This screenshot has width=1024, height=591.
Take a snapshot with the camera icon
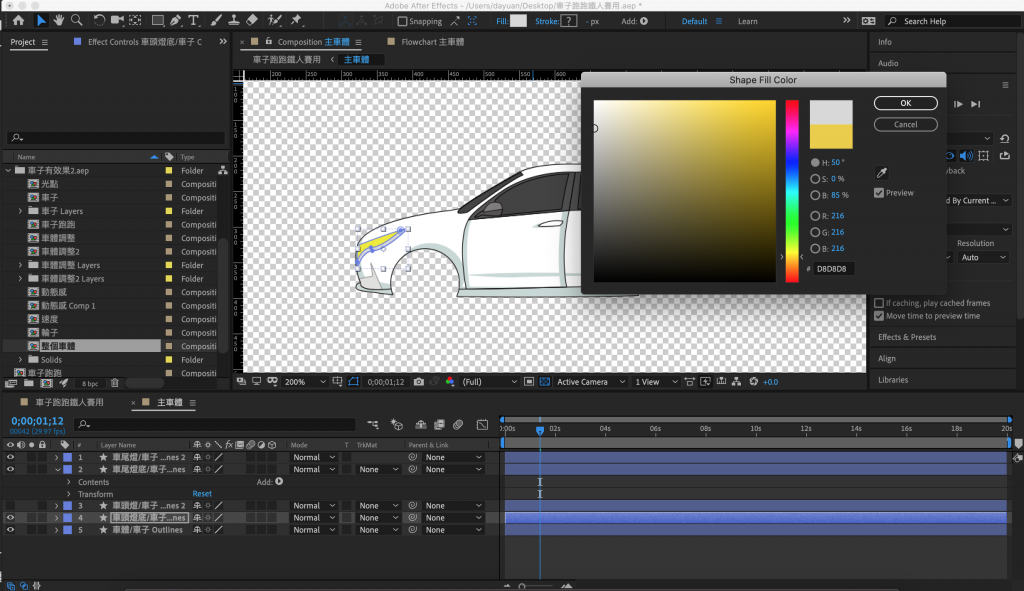(419, 382)
